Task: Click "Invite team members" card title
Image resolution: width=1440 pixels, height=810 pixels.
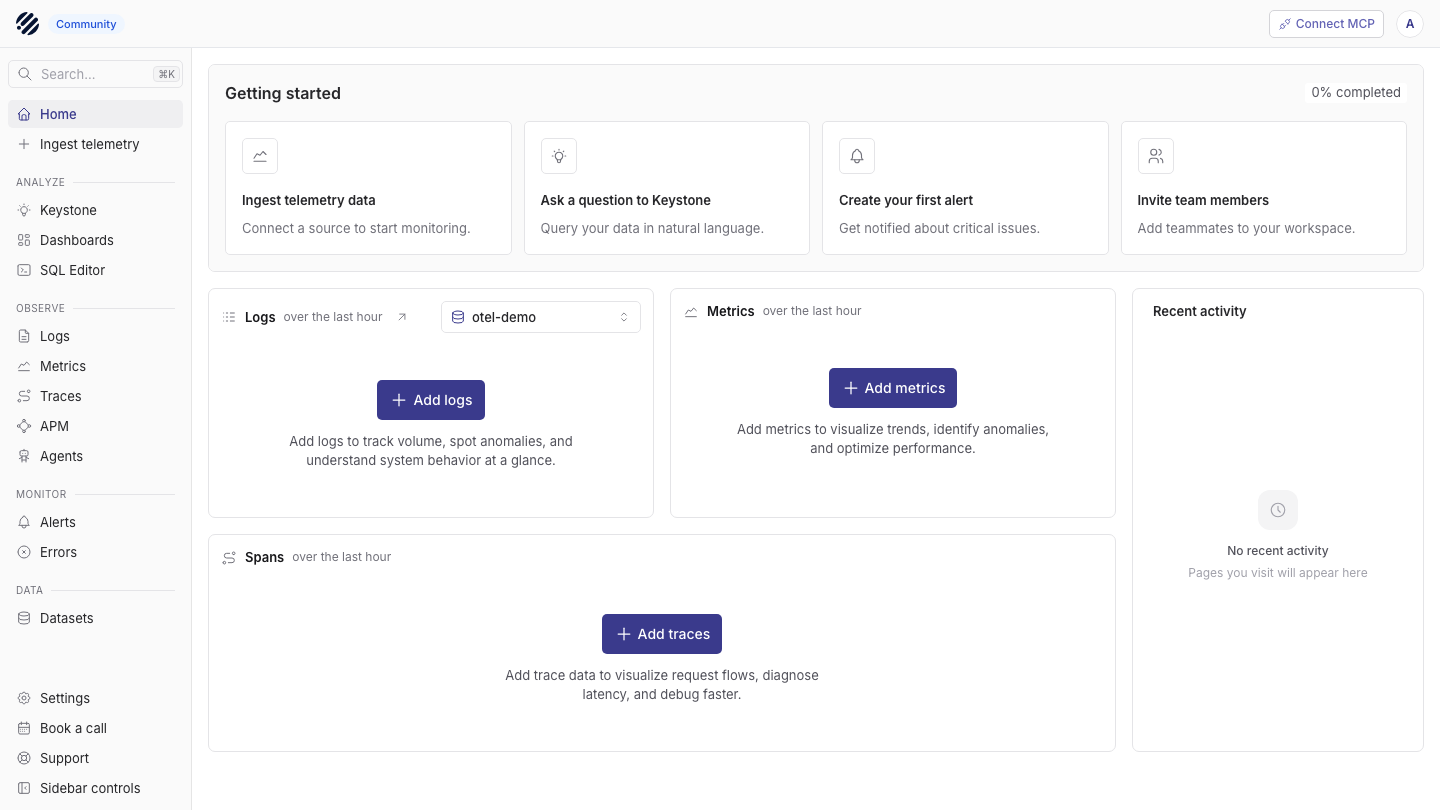Action: (1203, 200)
